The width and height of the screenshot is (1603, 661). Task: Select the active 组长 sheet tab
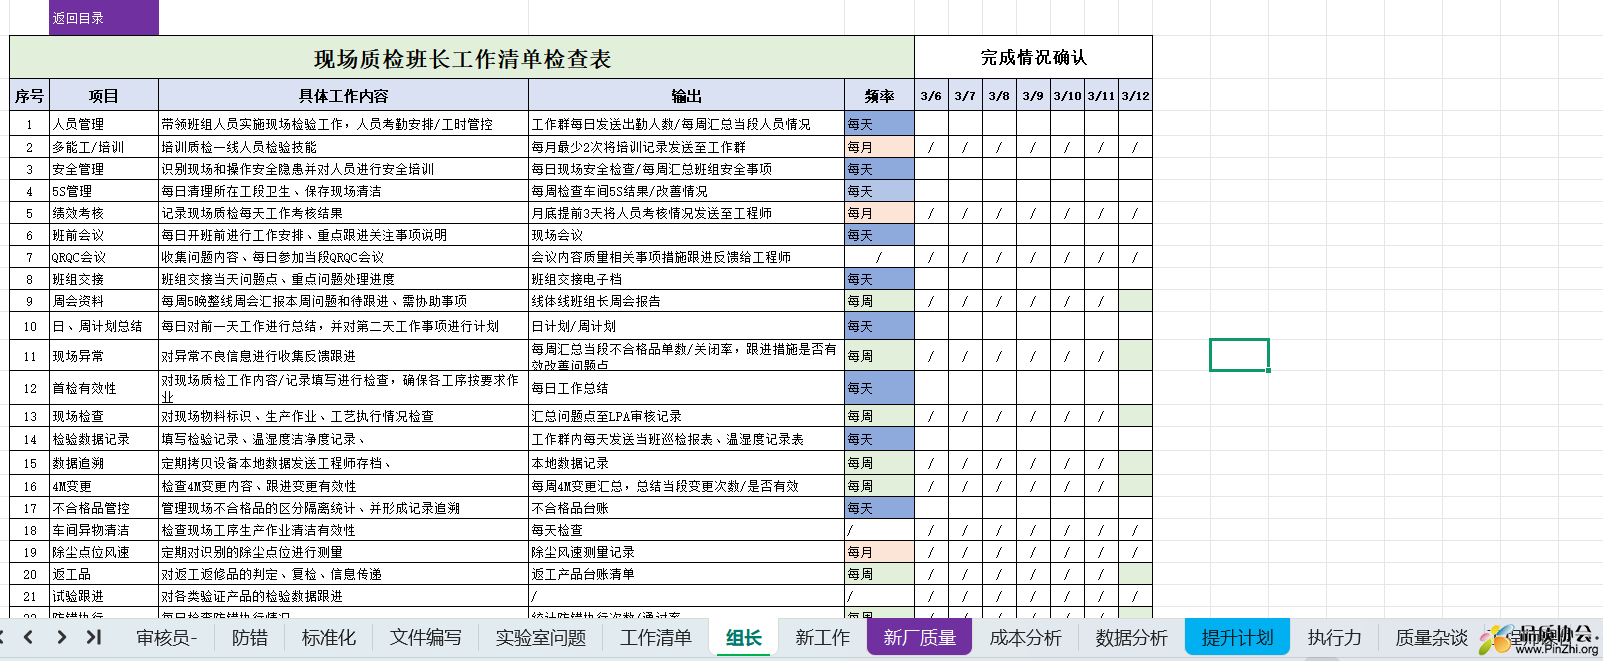click(744, 637)
